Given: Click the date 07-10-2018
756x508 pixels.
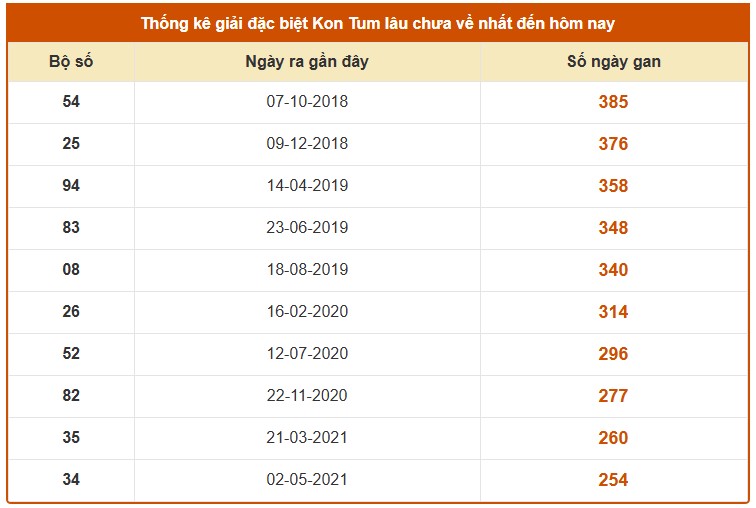Looking at the screenshot, I should coord(307,102).
